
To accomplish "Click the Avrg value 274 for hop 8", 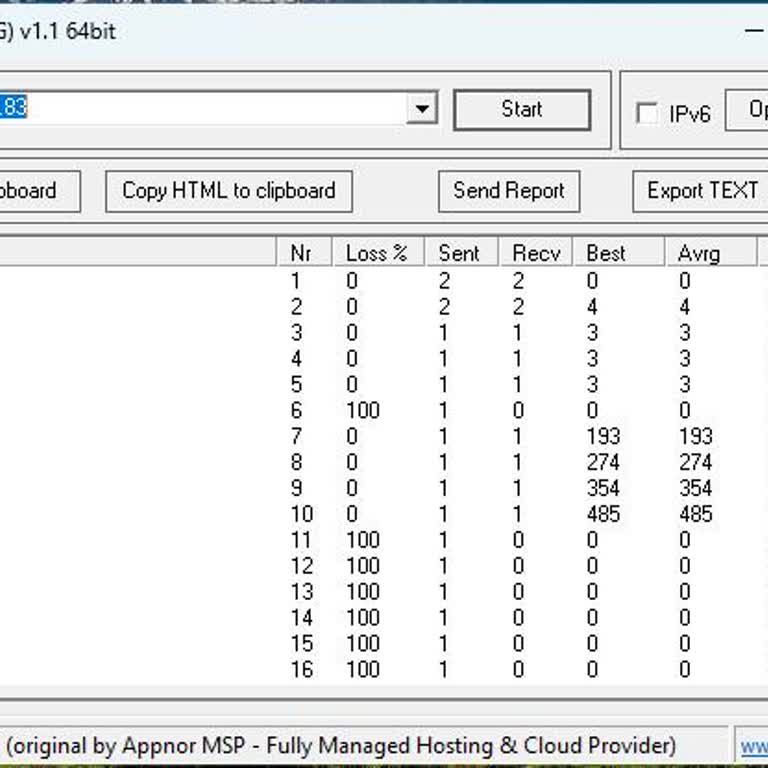I will point(696,462).
